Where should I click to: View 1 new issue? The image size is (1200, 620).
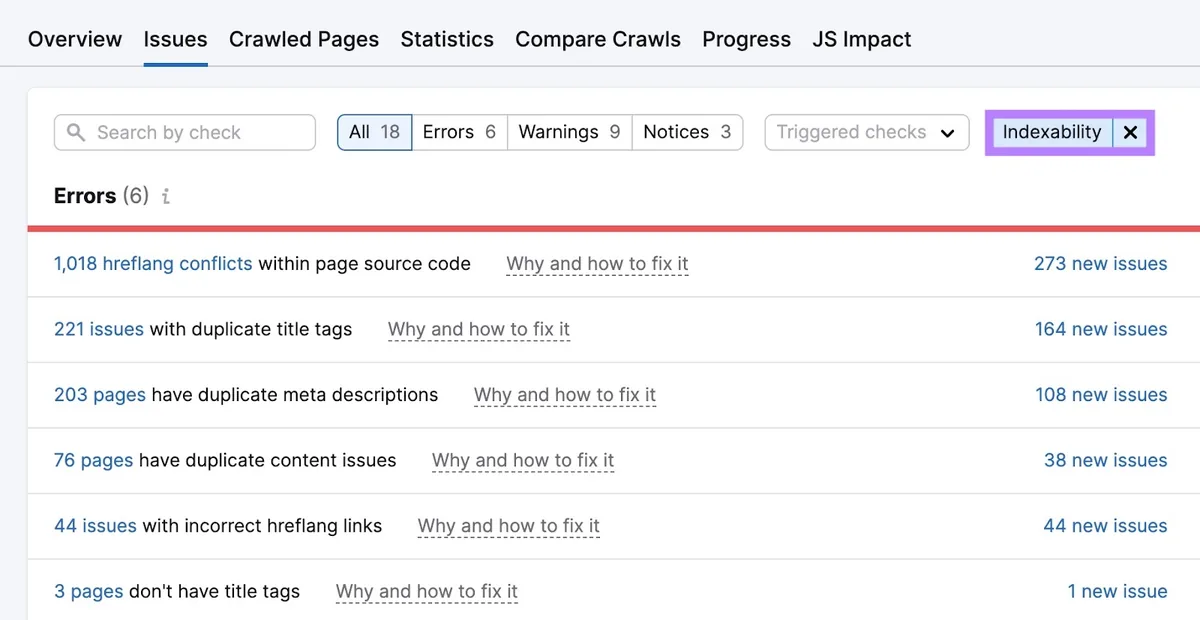point(1117,591)
